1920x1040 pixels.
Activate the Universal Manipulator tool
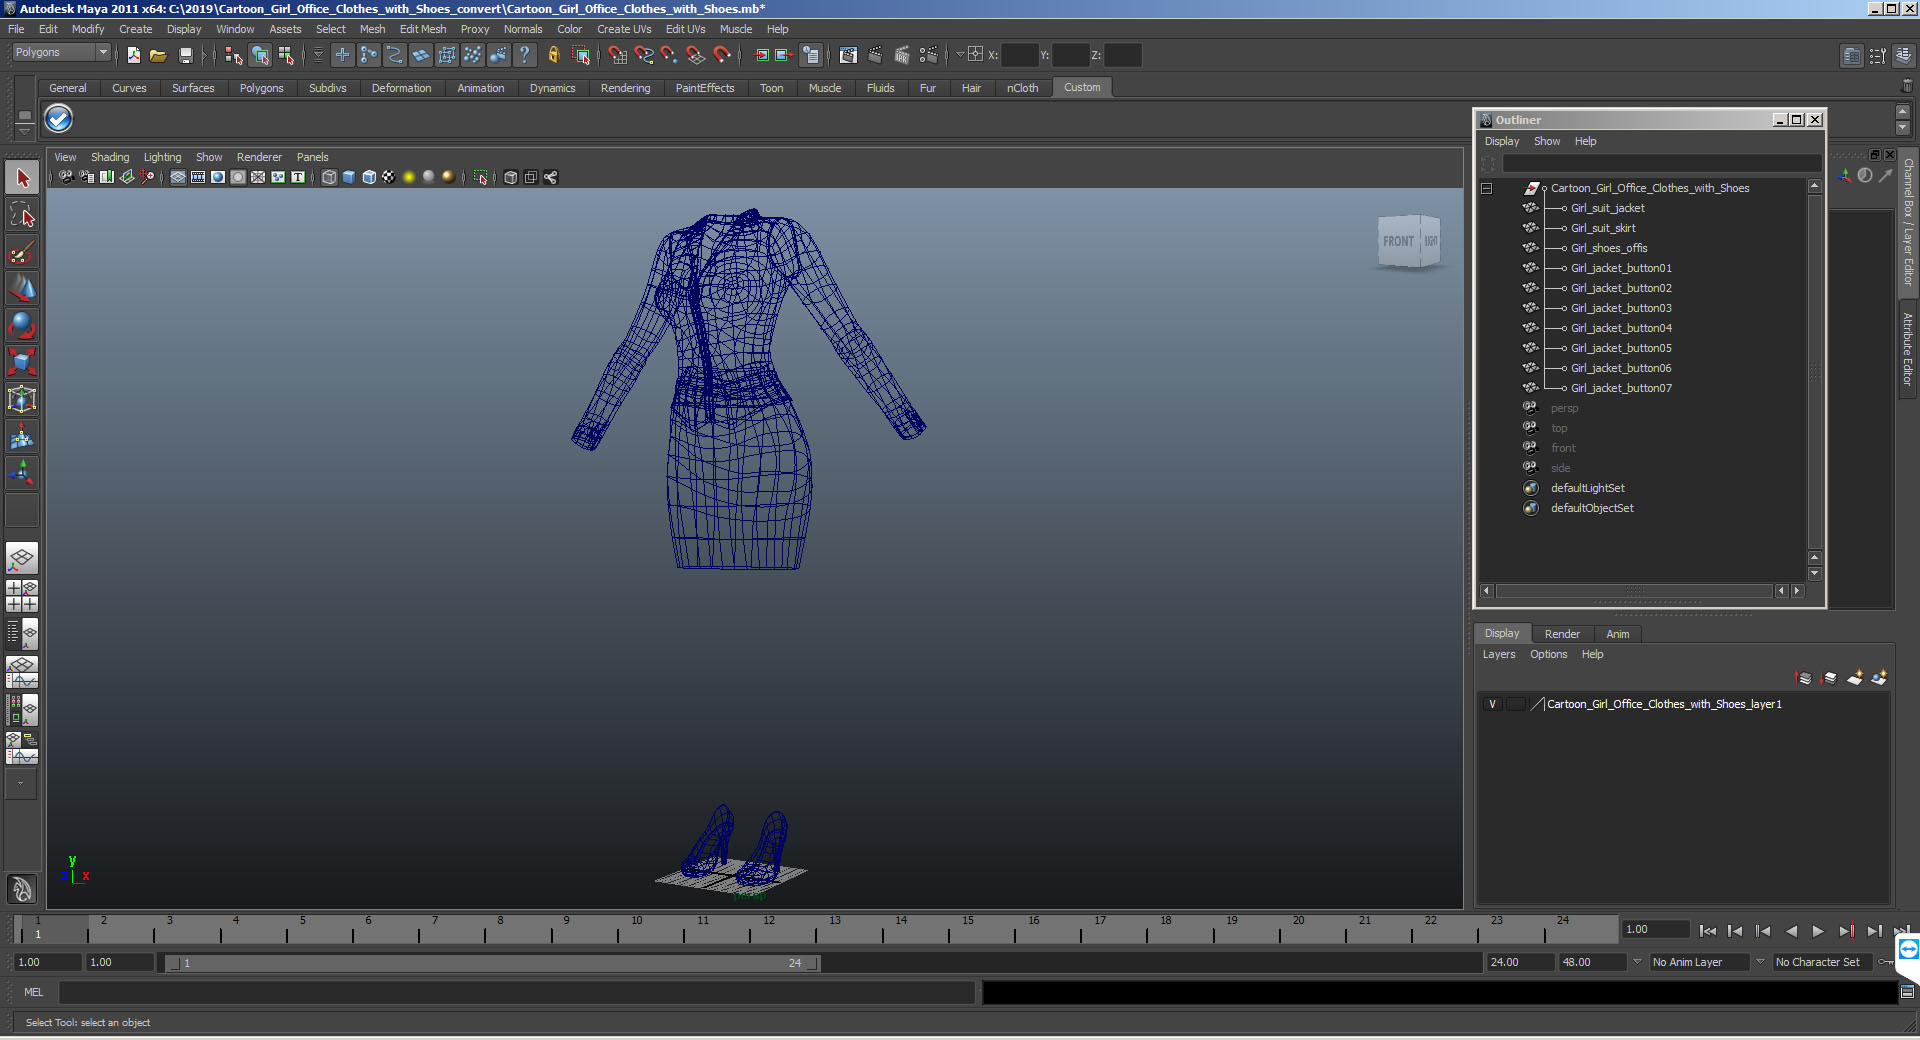click(x=22, y=398)
